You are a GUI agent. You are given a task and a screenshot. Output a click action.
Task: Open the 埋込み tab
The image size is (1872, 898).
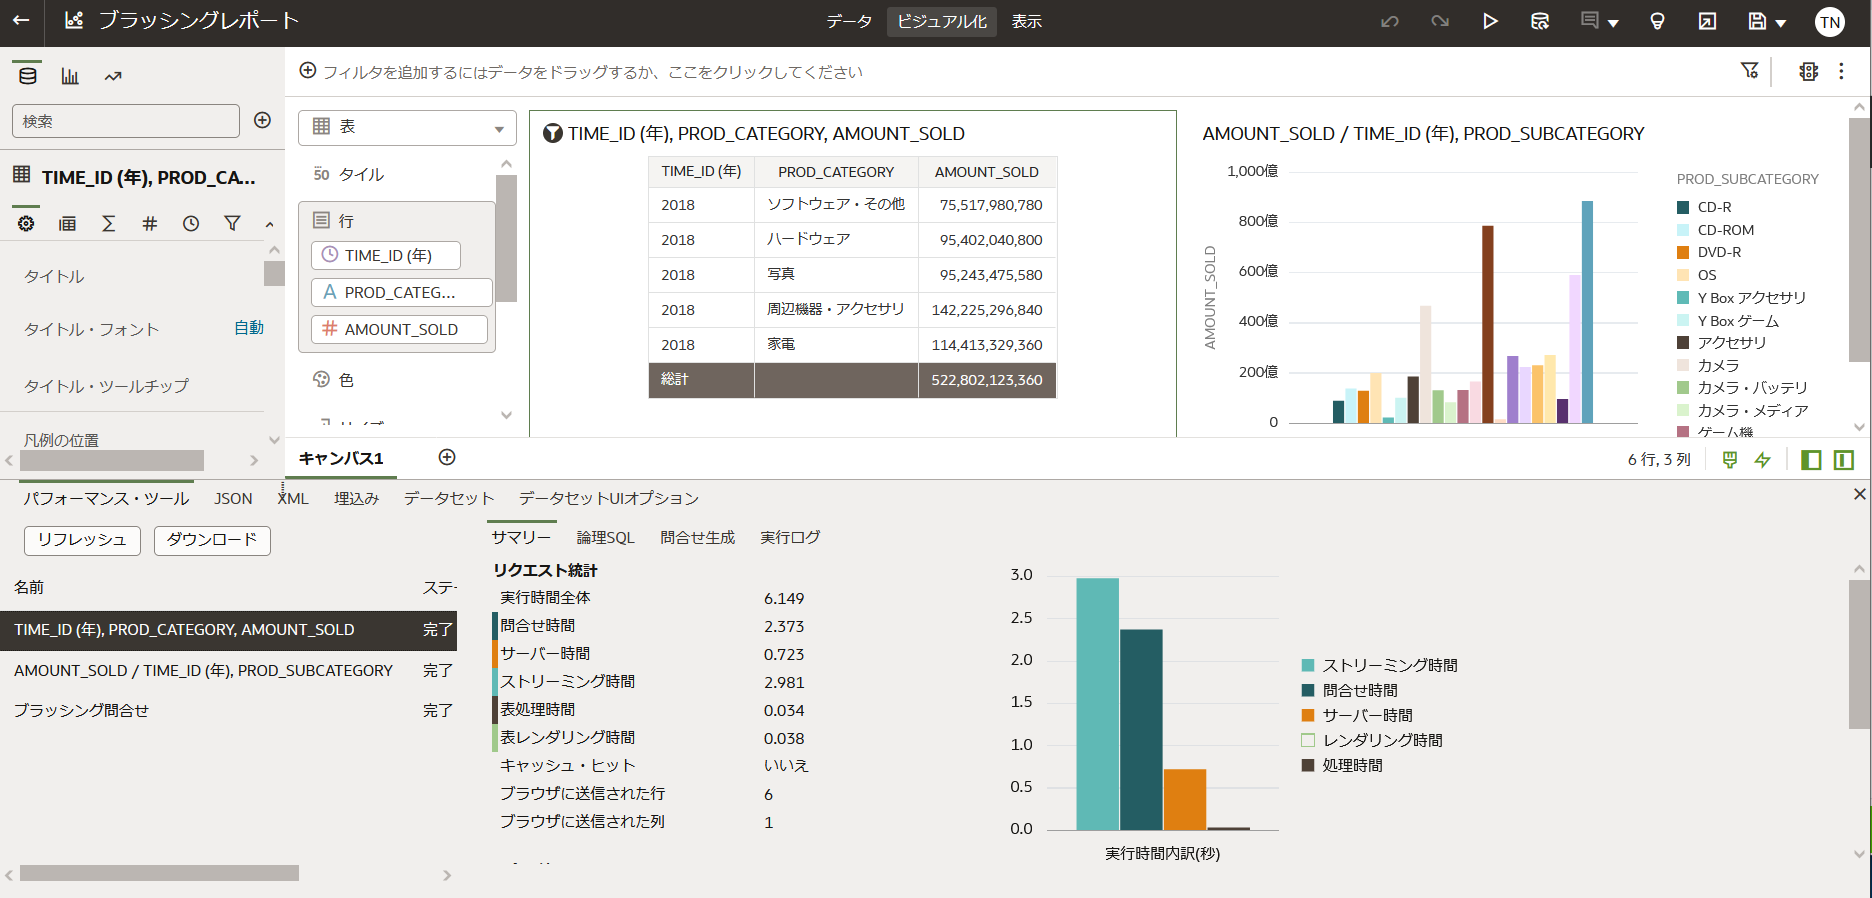tap(356, 498)
